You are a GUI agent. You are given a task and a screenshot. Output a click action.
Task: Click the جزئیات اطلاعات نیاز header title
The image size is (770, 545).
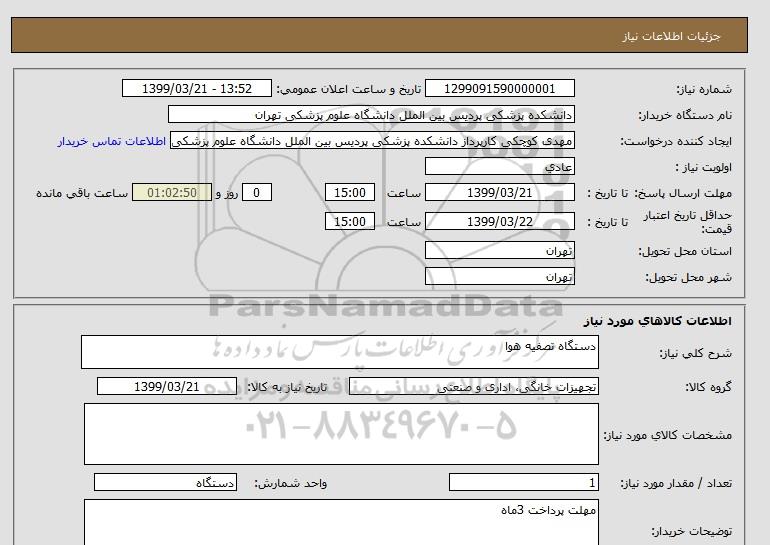(671, 36)
